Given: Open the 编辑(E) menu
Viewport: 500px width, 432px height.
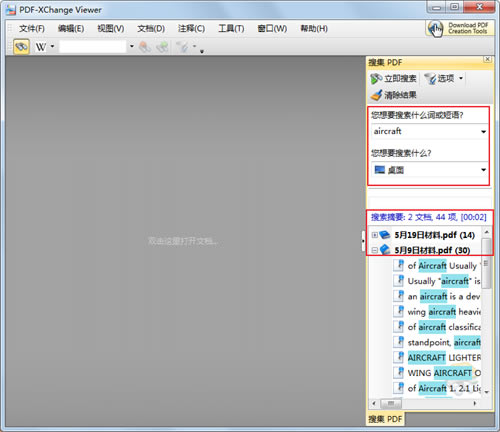Looking at the screenshot, I should pos(71,29).
